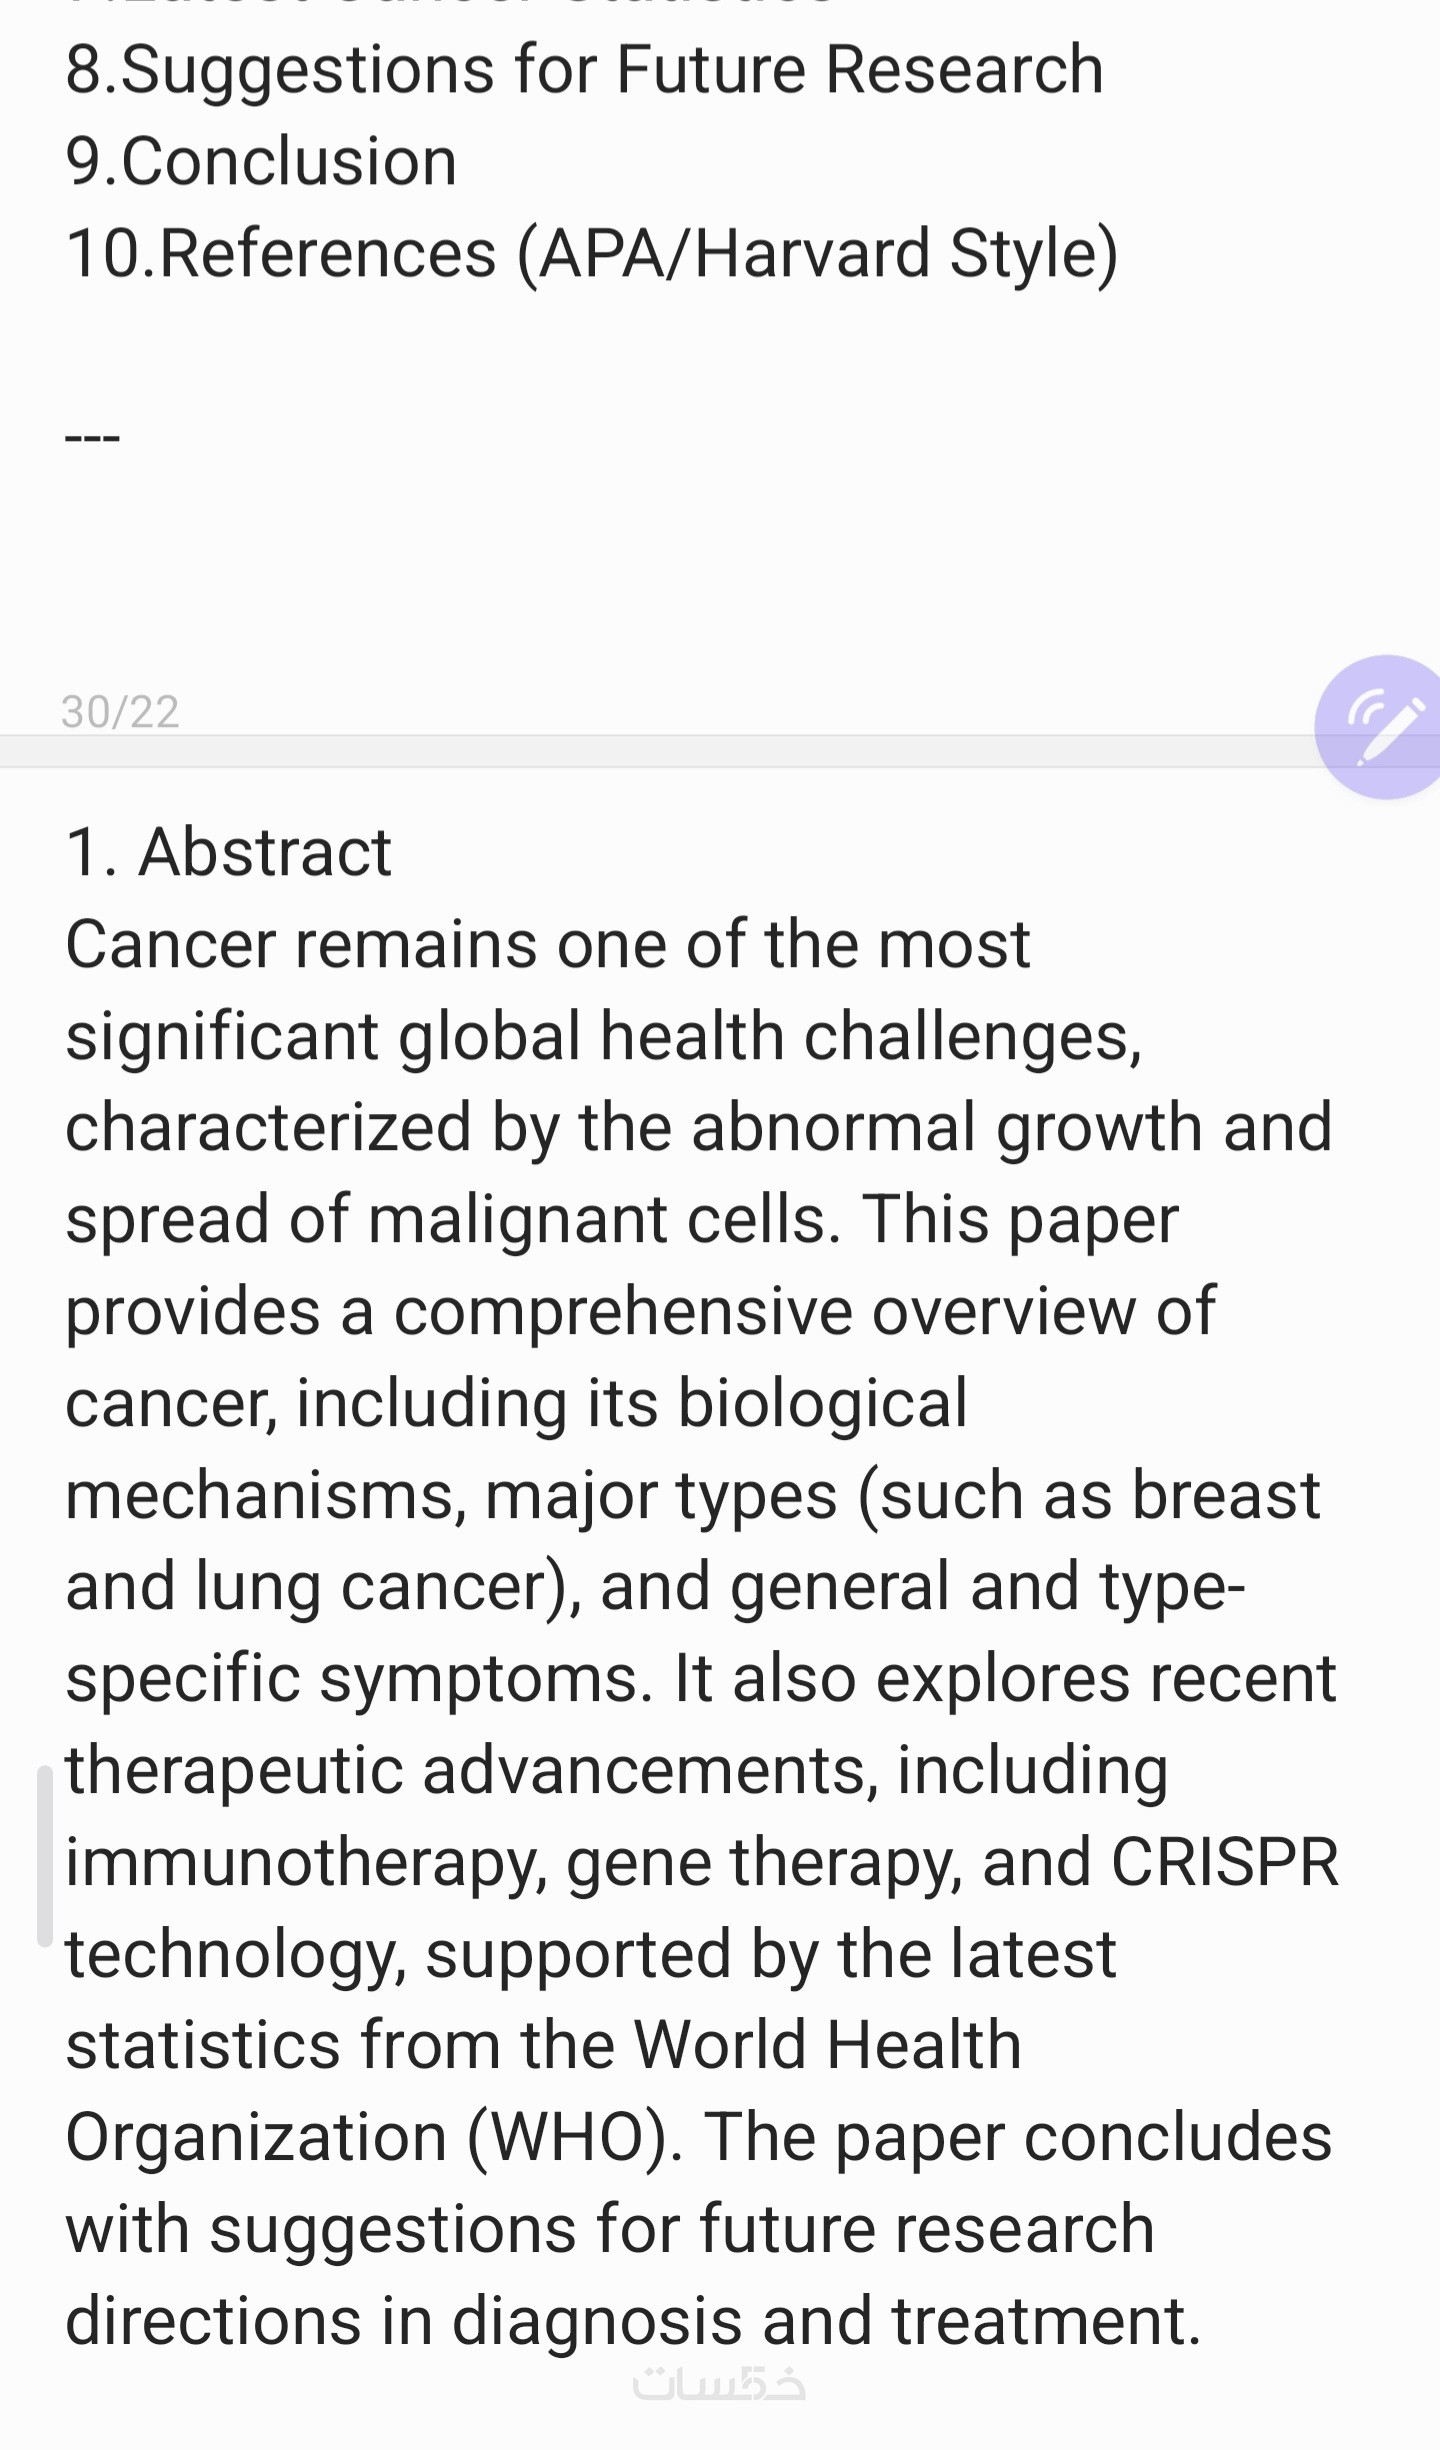This screenshot has width=1440, height=2450.
Task: Click the word "comprehensive" in the abstract
Action: click(x=622, y=1312)
